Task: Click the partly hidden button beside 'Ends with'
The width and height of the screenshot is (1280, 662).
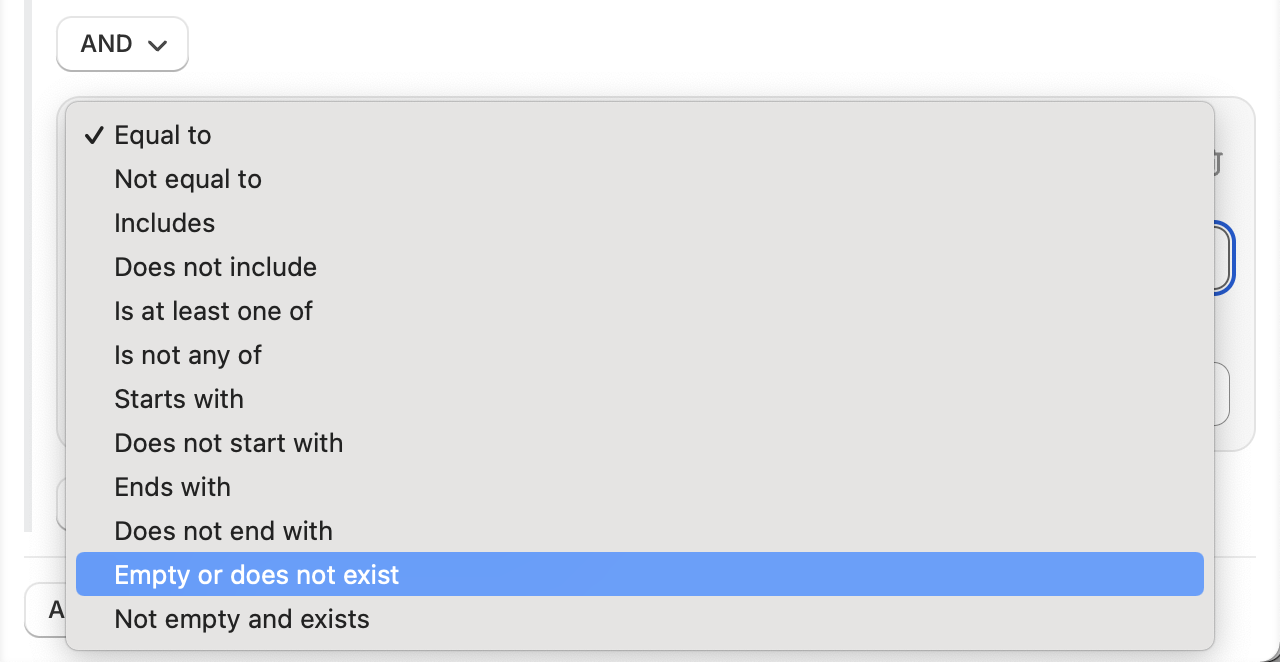Action: 61,503
